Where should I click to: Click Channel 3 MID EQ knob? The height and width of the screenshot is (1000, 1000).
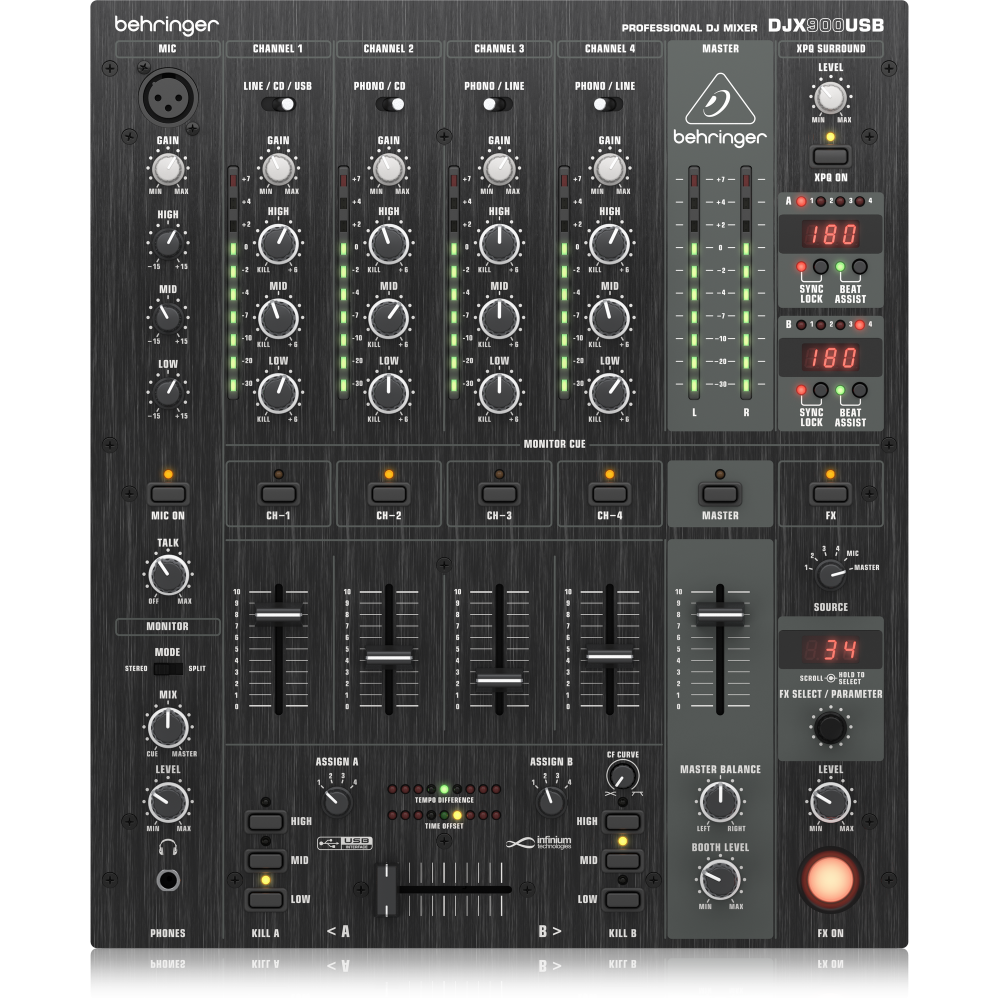(499, 318)
